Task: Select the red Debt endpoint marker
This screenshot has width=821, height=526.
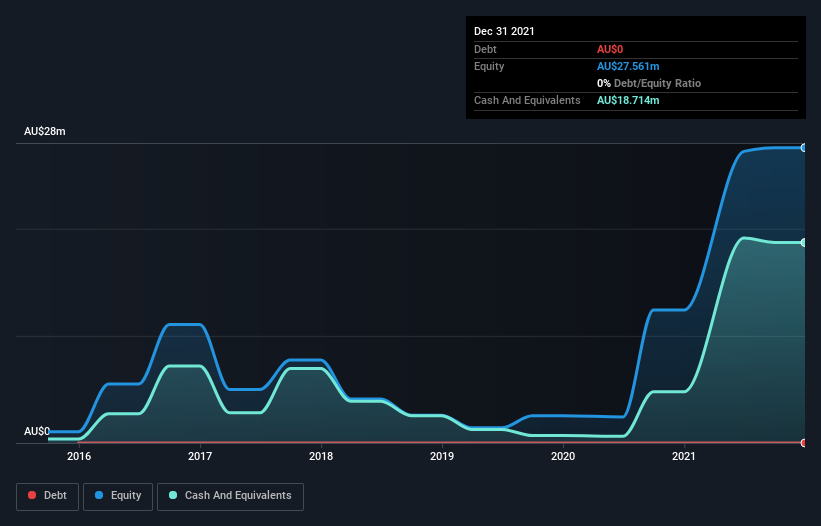Action: click(x=804, y=443)
